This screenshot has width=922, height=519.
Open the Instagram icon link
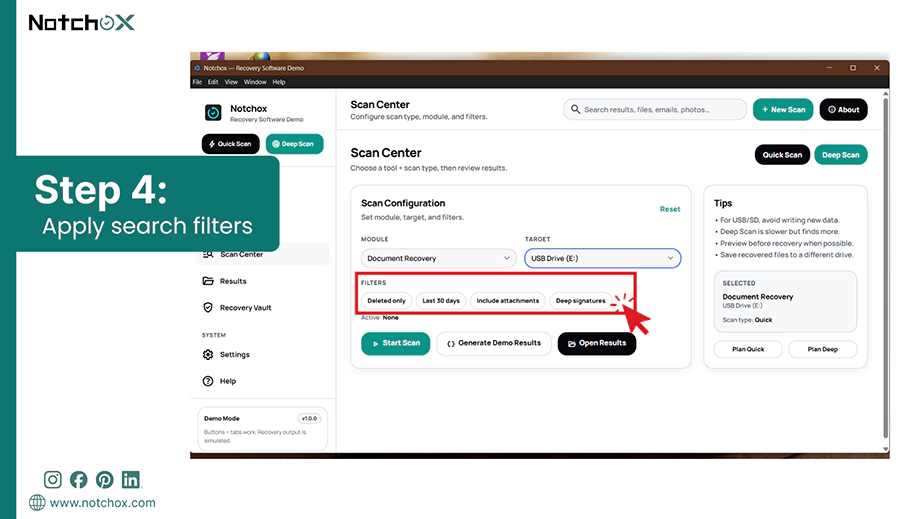tap(52, 480)
